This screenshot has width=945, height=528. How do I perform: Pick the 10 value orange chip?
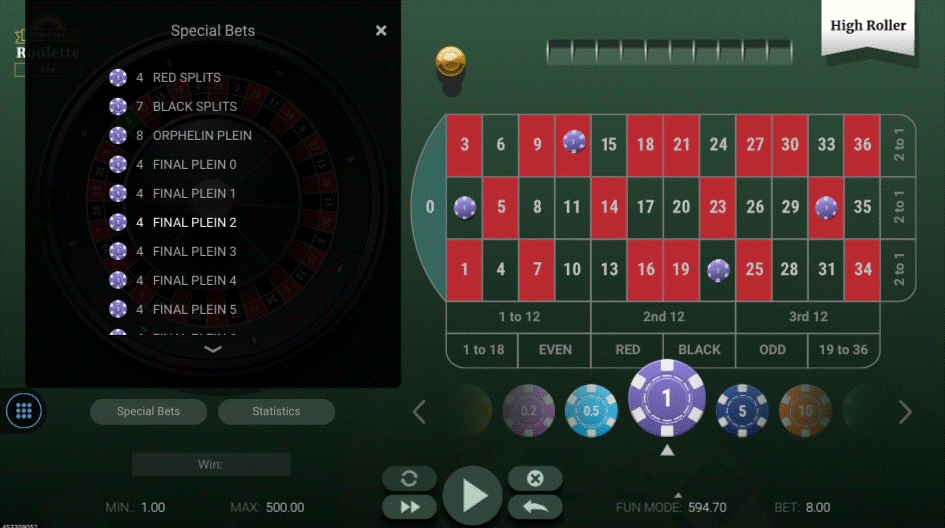(805, 410)
